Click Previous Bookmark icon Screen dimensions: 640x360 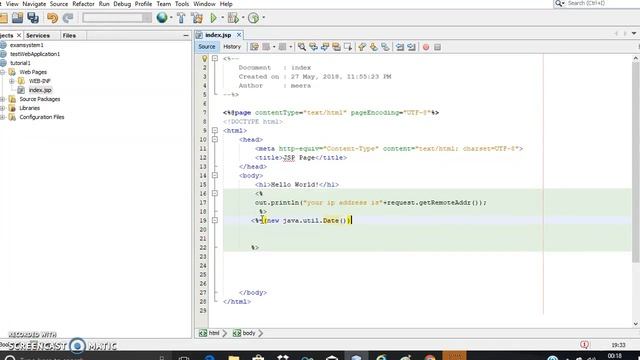coord(362,47)
